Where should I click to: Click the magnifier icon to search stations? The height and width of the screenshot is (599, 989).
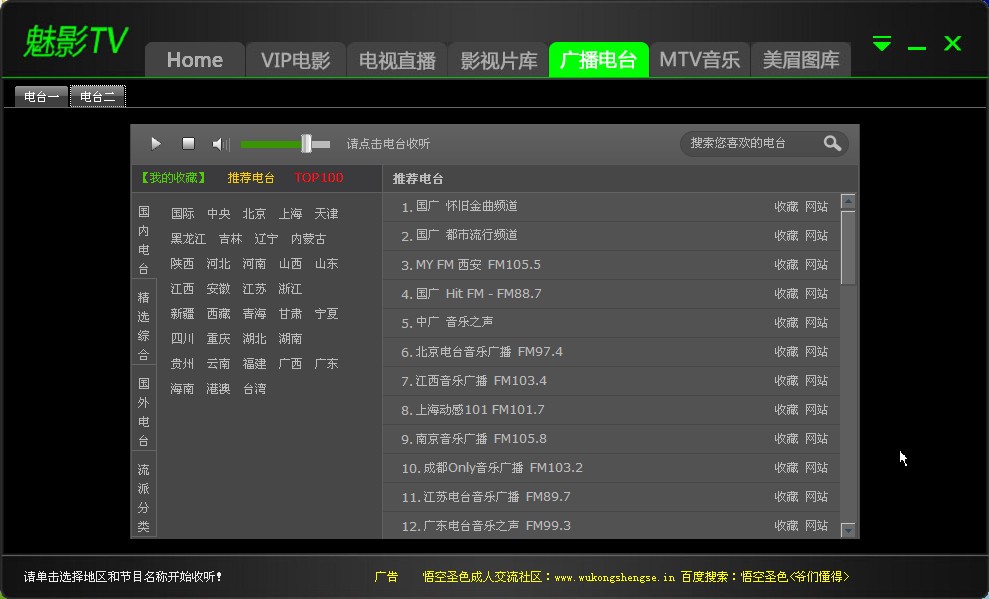[831, 143]
